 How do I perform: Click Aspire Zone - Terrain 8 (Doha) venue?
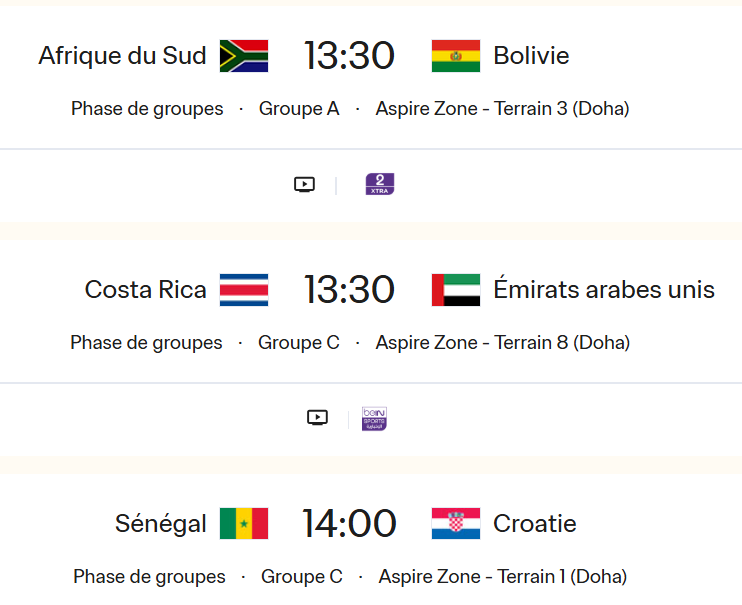(x=502, y=343)
